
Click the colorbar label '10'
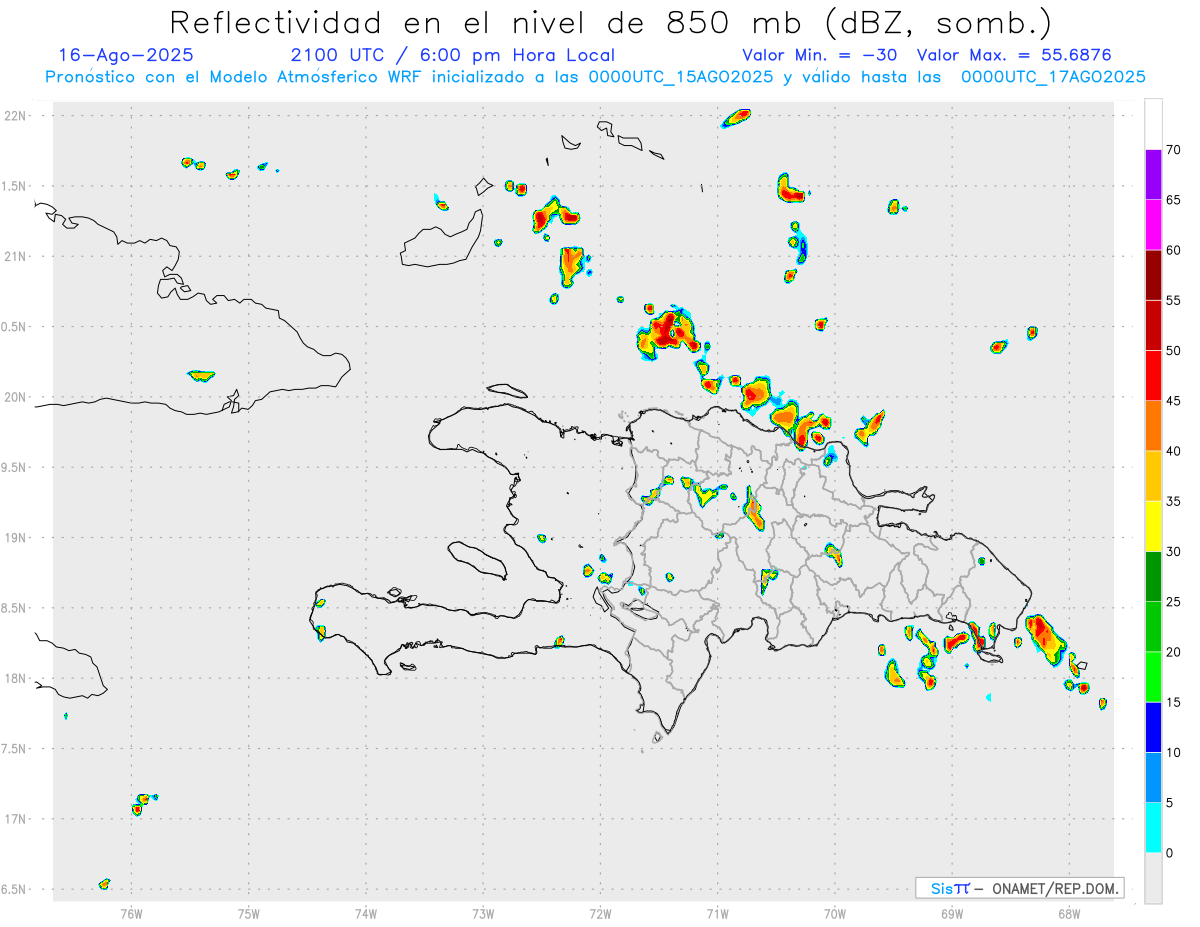point(1174,753)
